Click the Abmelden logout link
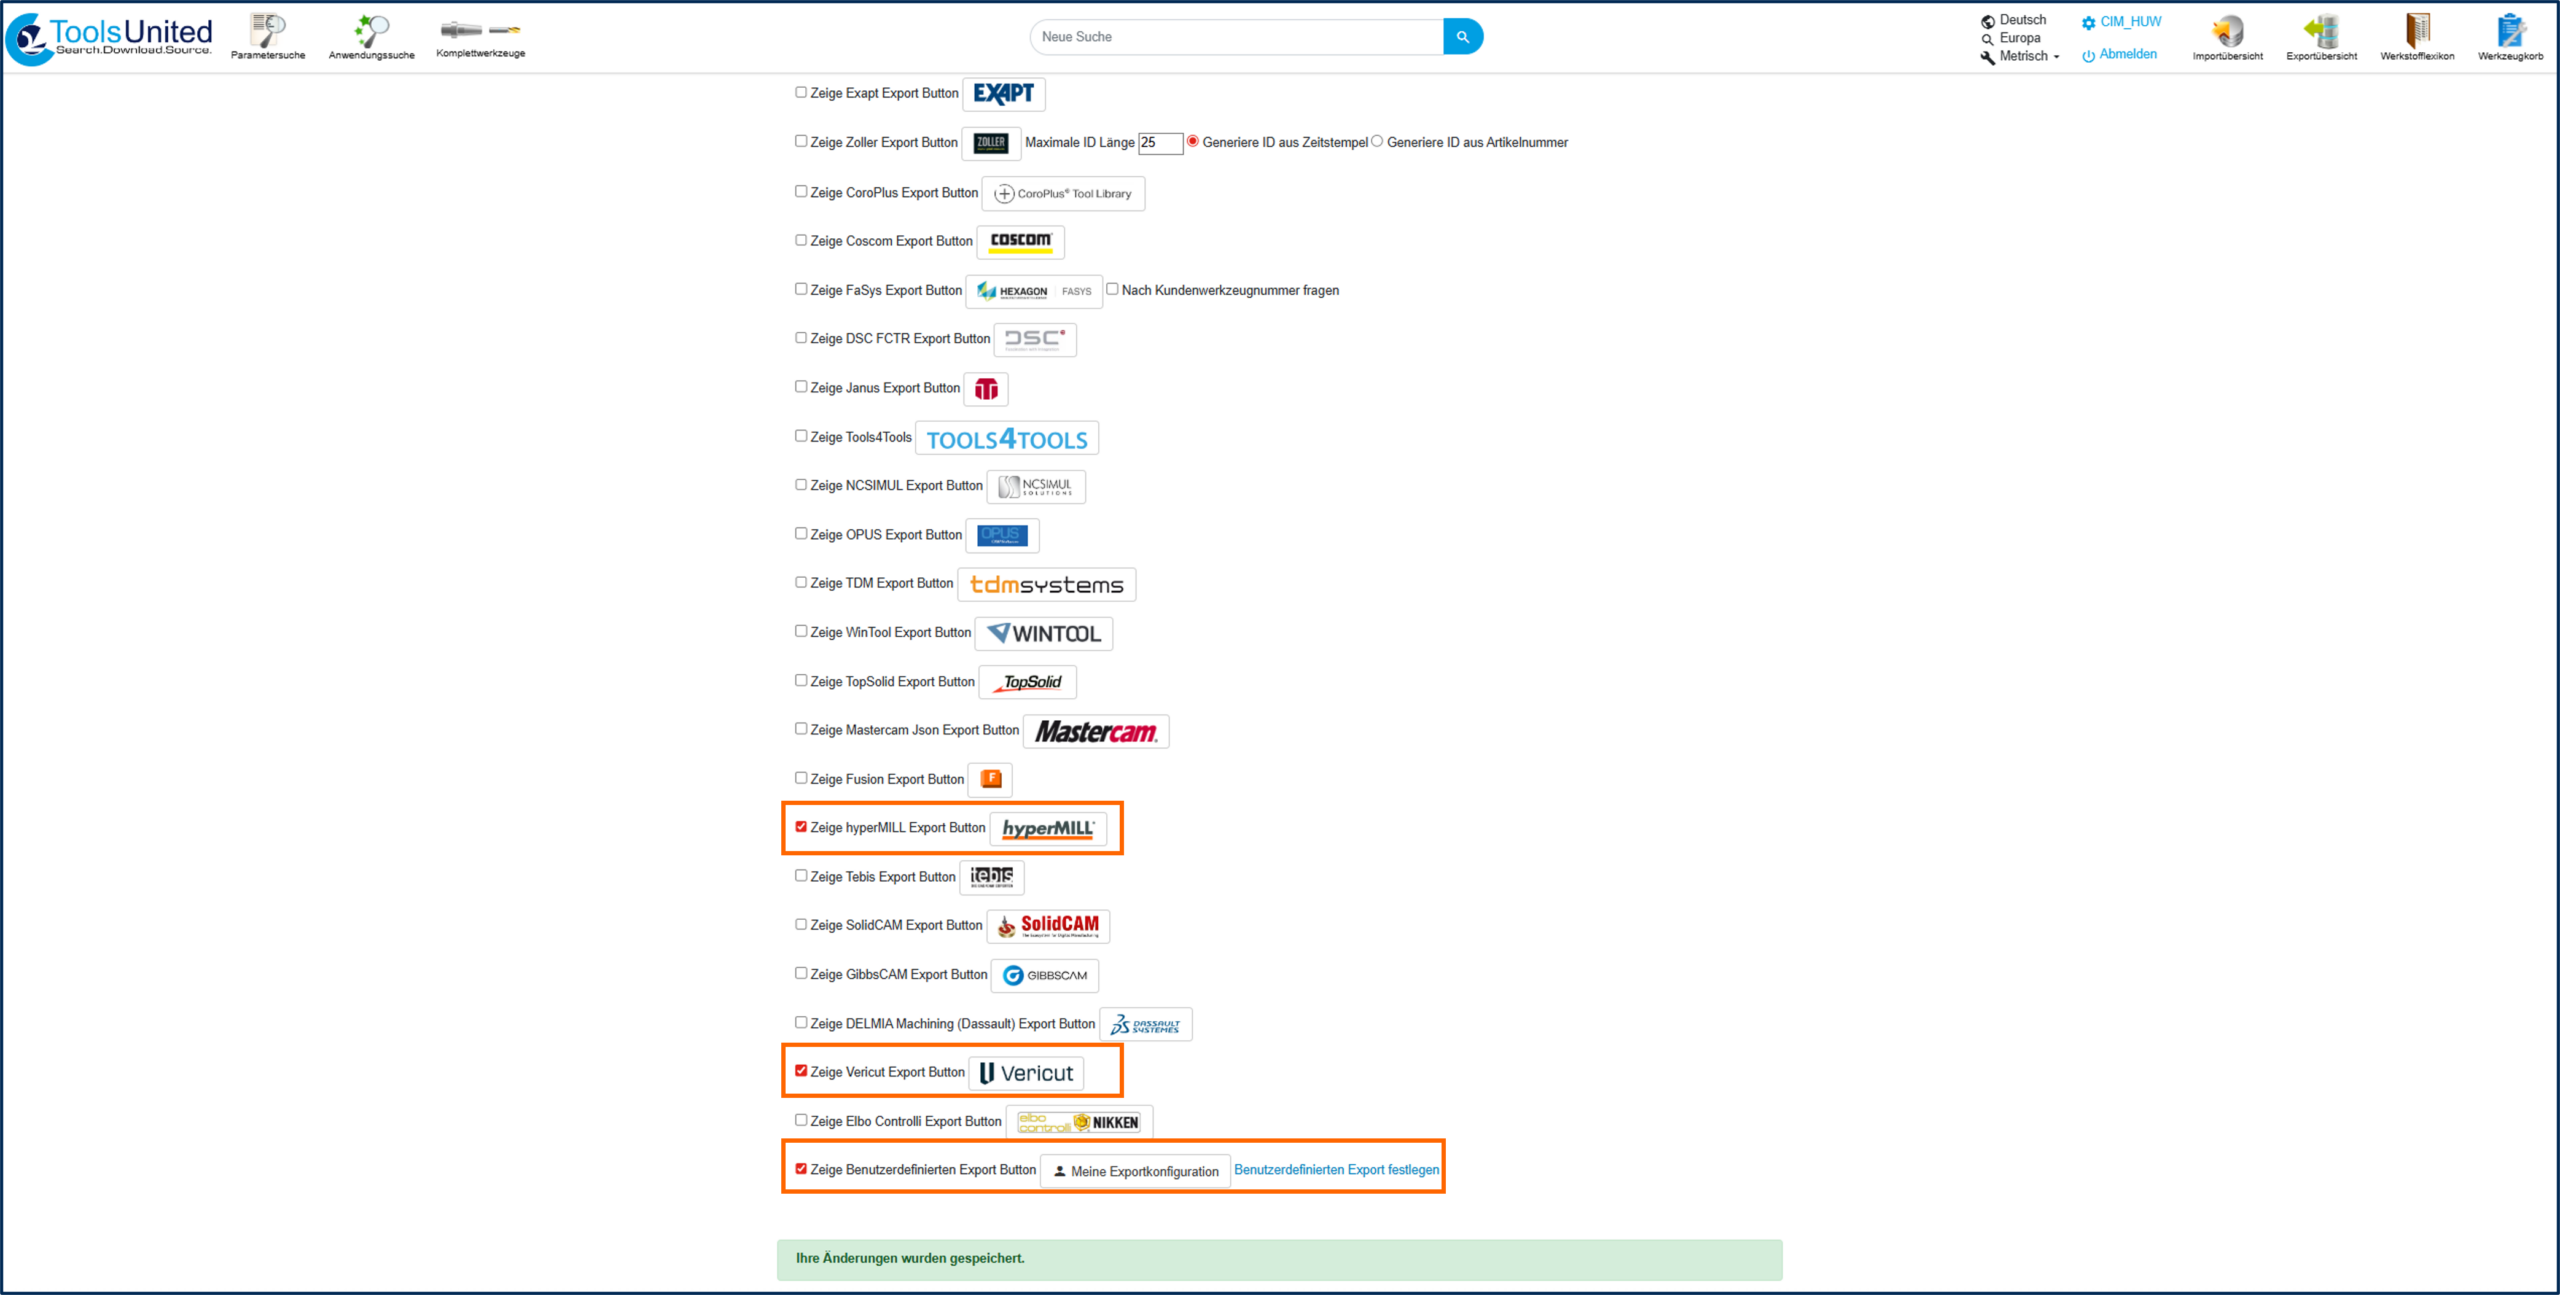The height and width of the screenshot is (1295, 2560). point(2119,55)
